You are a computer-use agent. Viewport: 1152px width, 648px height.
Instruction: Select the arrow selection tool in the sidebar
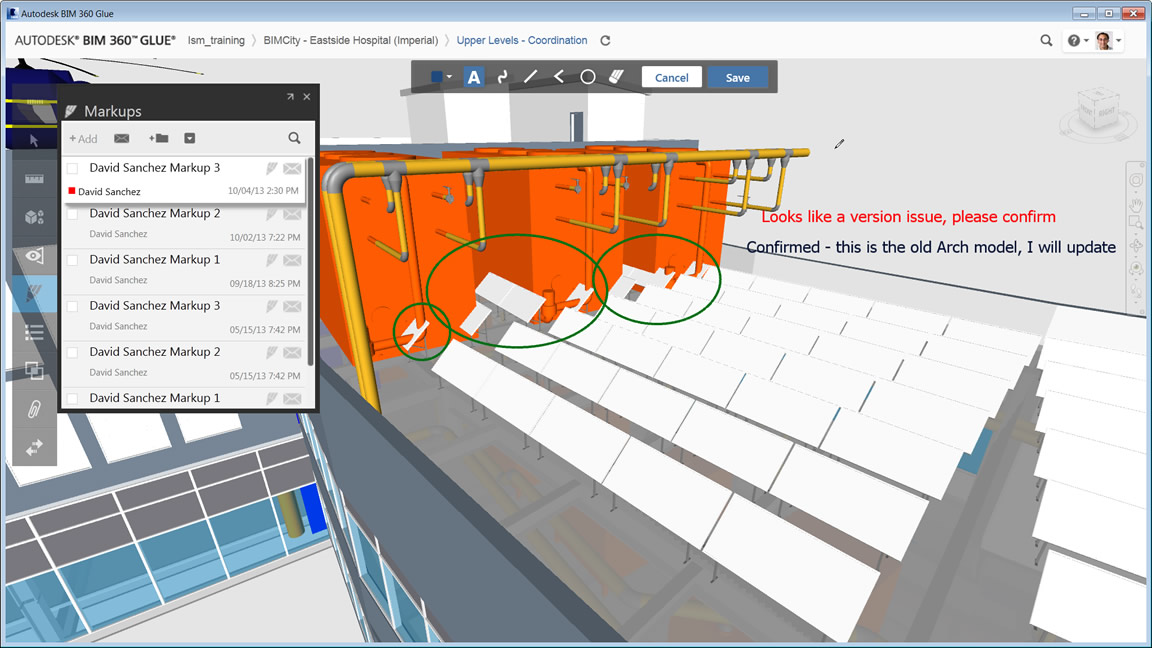[34, 140]
